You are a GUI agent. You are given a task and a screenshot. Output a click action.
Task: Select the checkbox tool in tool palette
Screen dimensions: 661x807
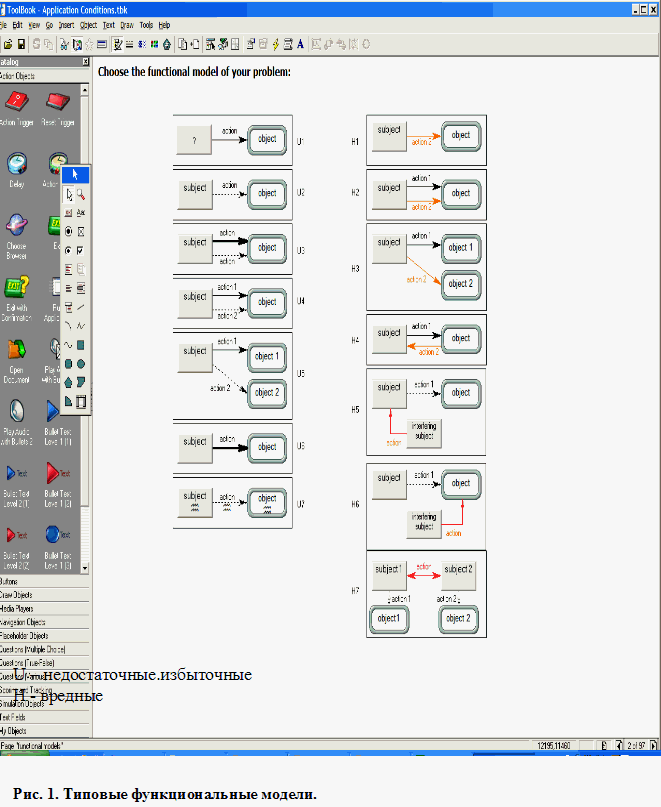(x=81, y=251)
